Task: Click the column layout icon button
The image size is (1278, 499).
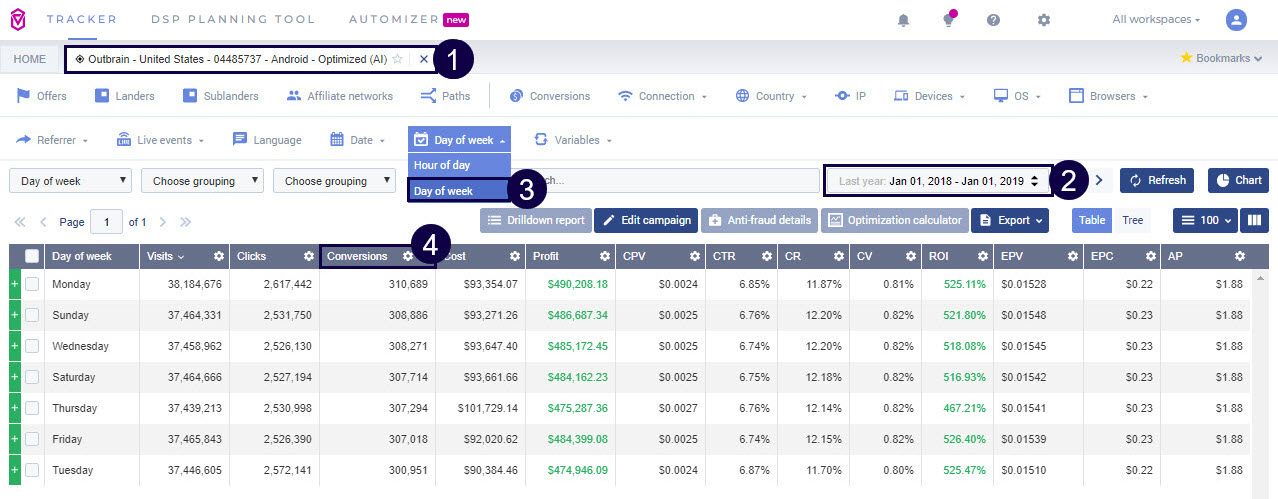Action: (1254, 220)
